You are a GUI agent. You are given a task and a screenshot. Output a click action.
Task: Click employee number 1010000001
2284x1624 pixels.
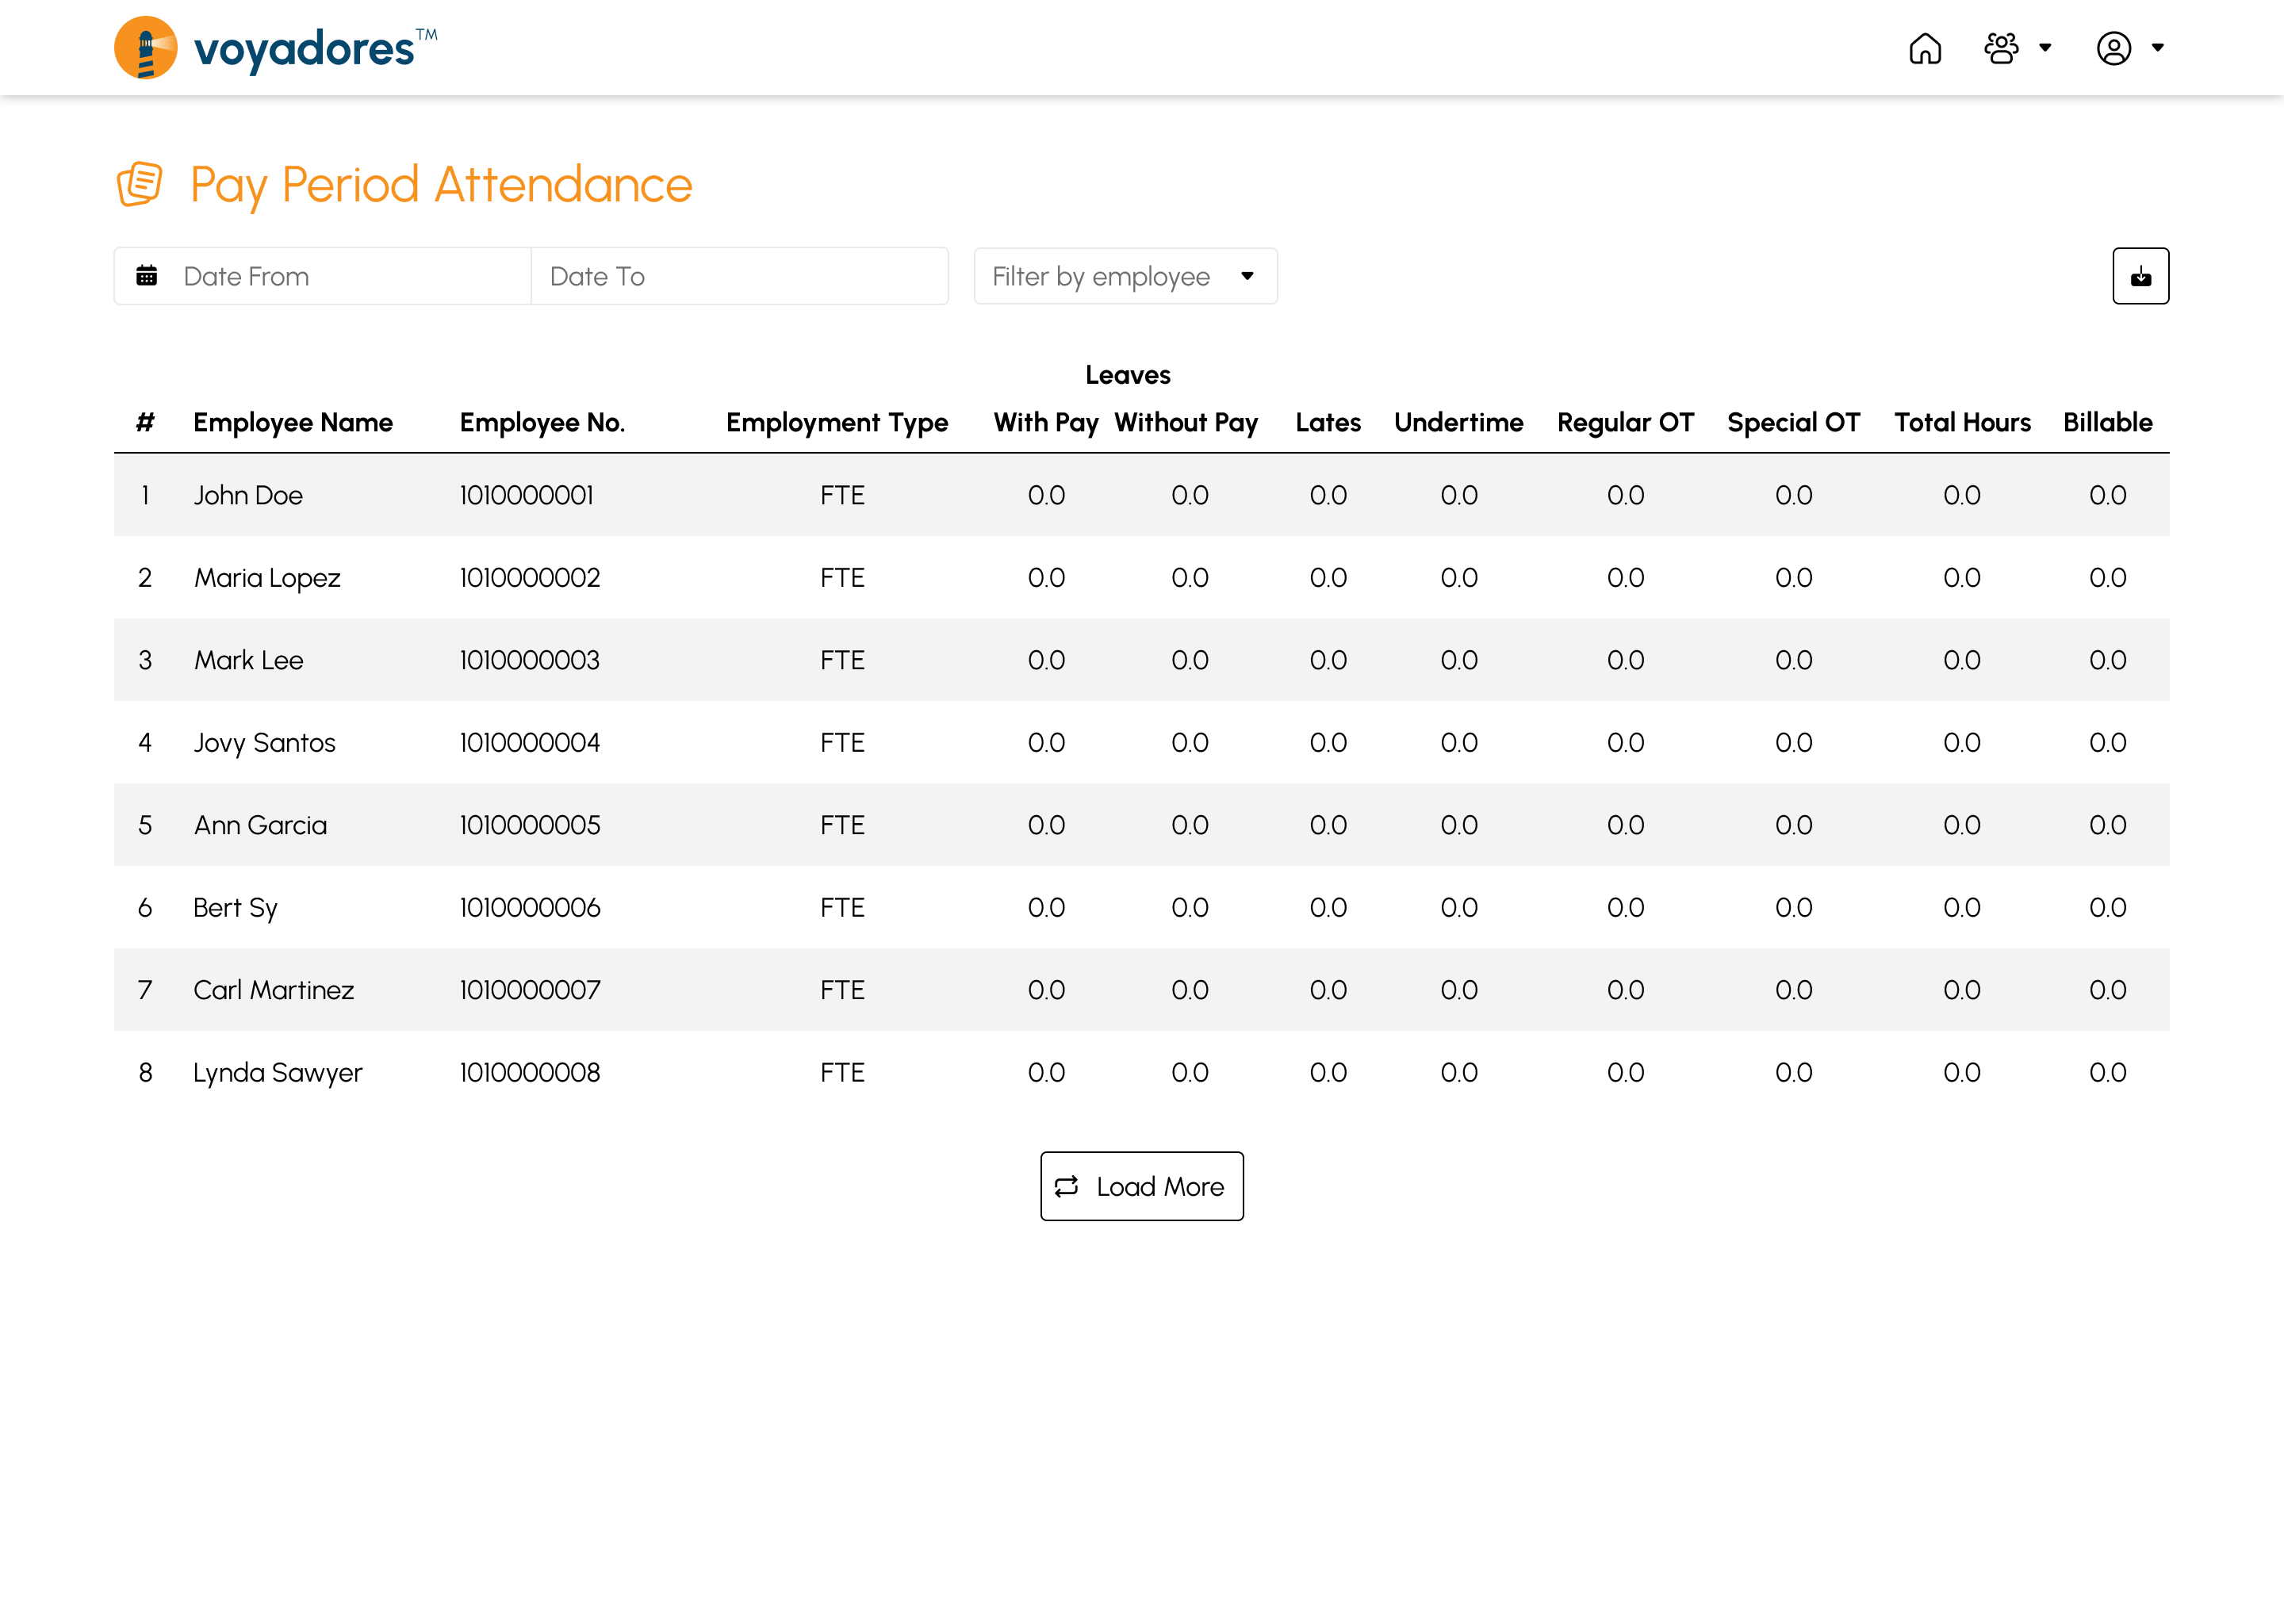pyautogui.click(x=526, y=495)
